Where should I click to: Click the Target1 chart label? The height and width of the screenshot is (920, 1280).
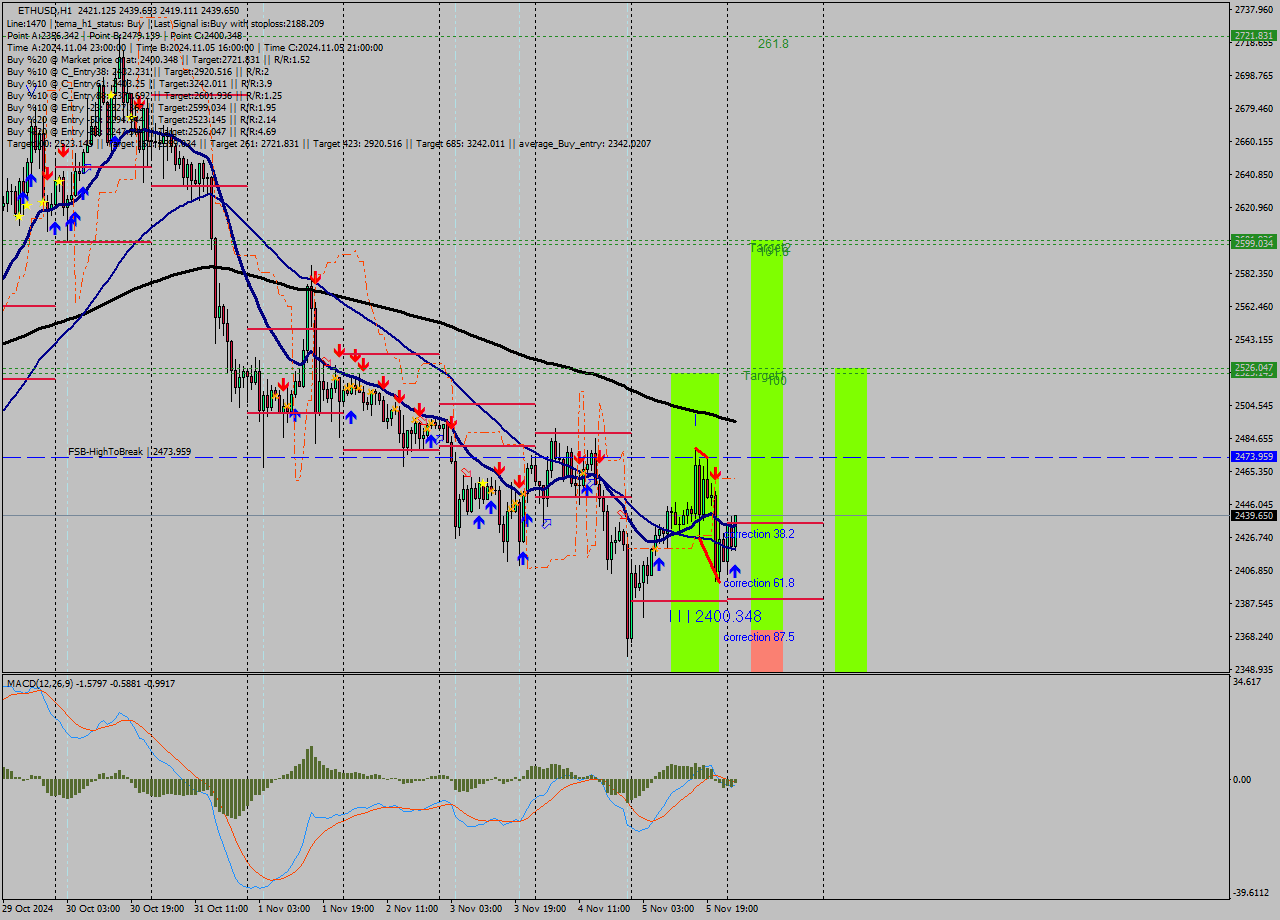762,376
